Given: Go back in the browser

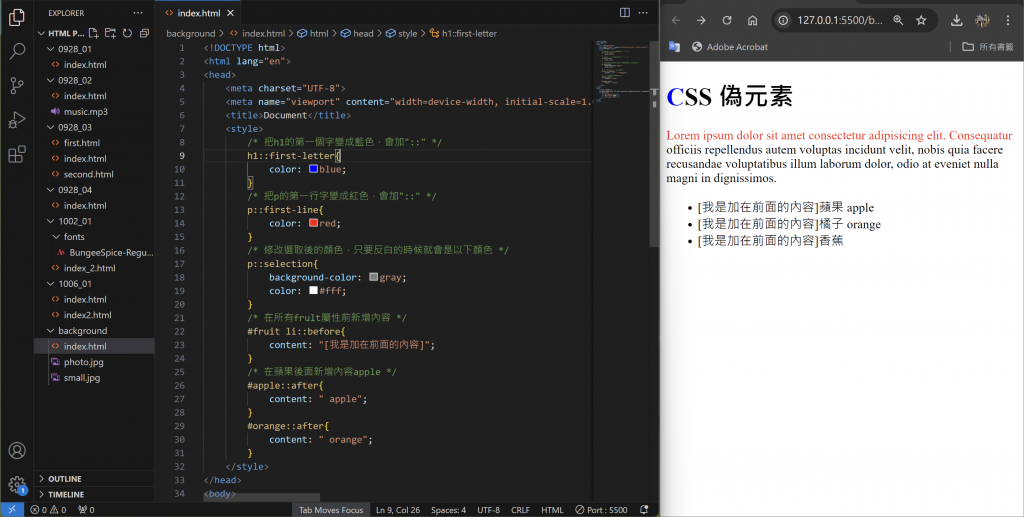Looking at the screenshot, I should point(676,20).
